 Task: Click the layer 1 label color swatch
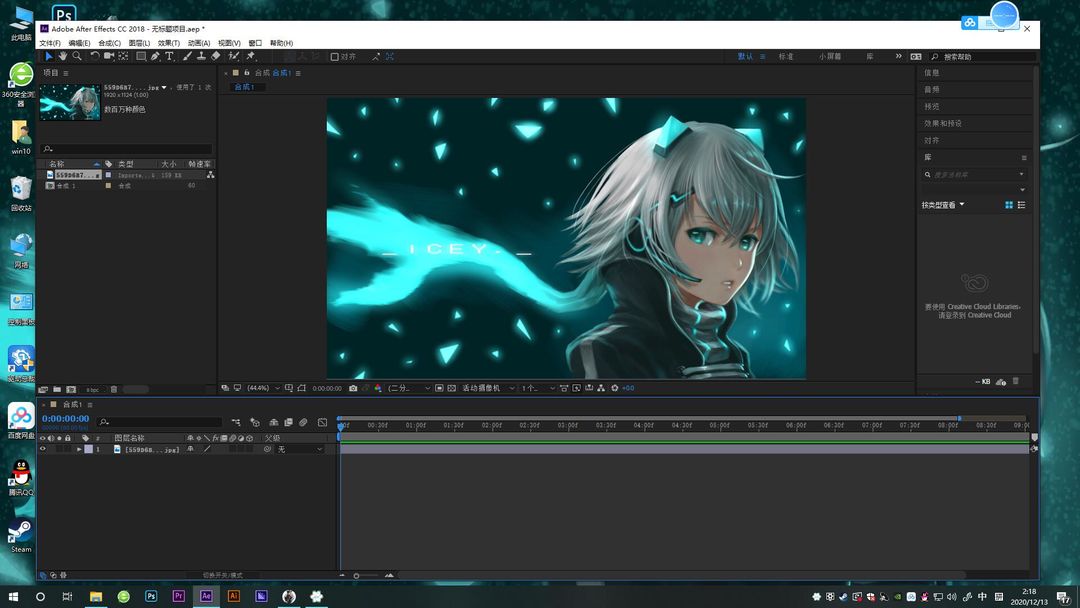[x=89, y=449]
